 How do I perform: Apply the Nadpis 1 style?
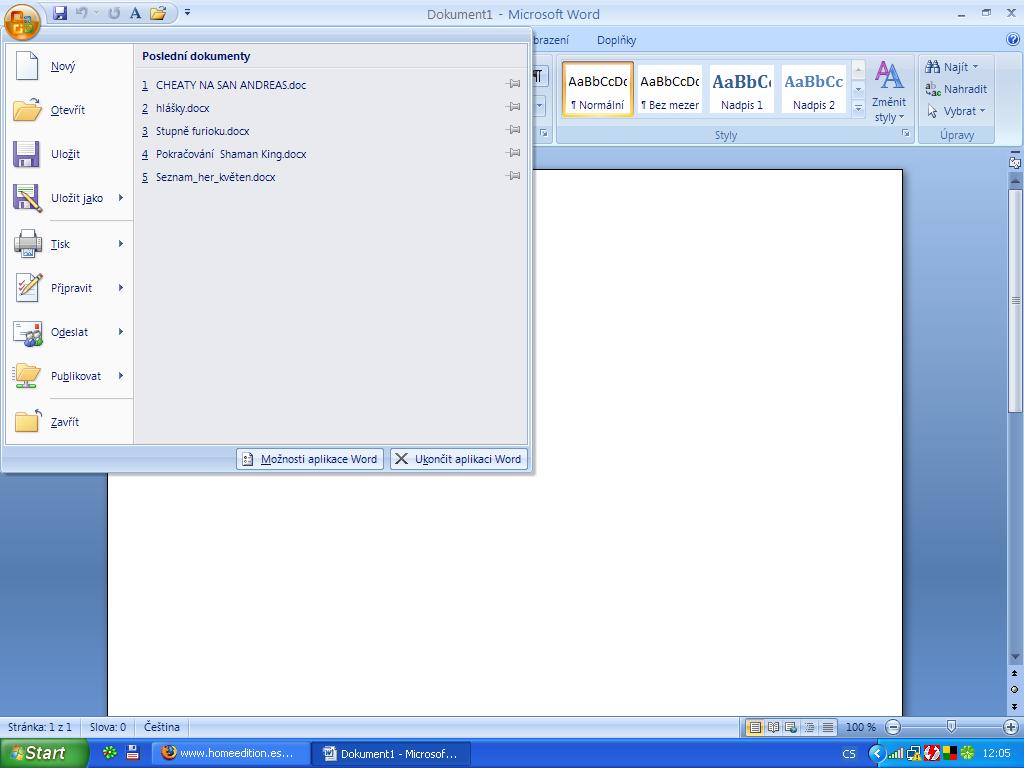coord(741,89)
